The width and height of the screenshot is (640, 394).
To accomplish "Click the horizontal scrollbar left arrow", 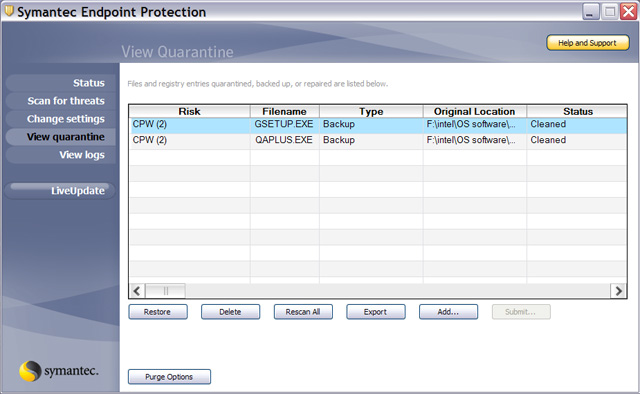I will (137, 291).
